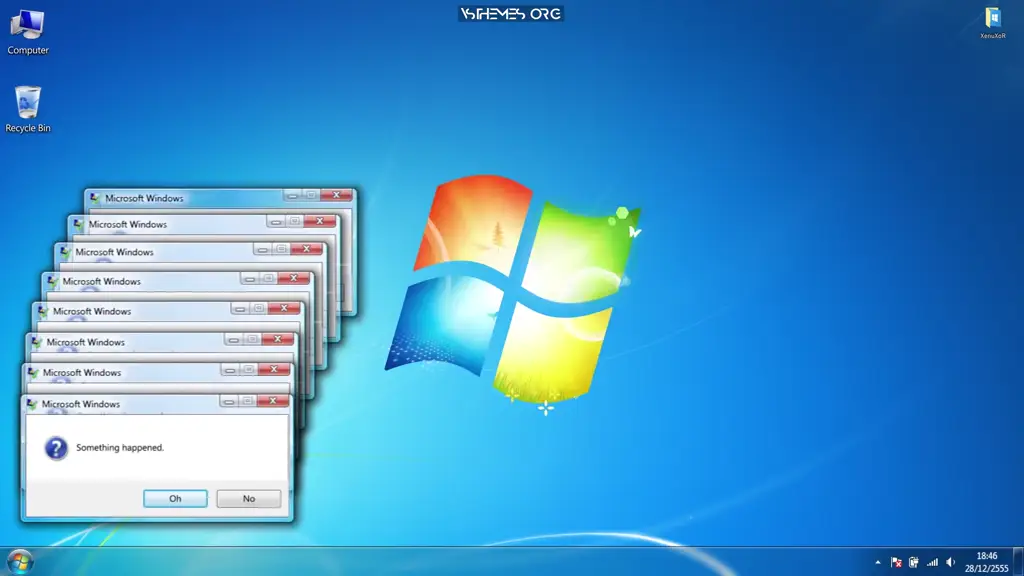The width and height of the screenshot is (1024, 576).
Task: Open the Safely Remove Hardware tray icon
Action: click(x=913, y=562)
